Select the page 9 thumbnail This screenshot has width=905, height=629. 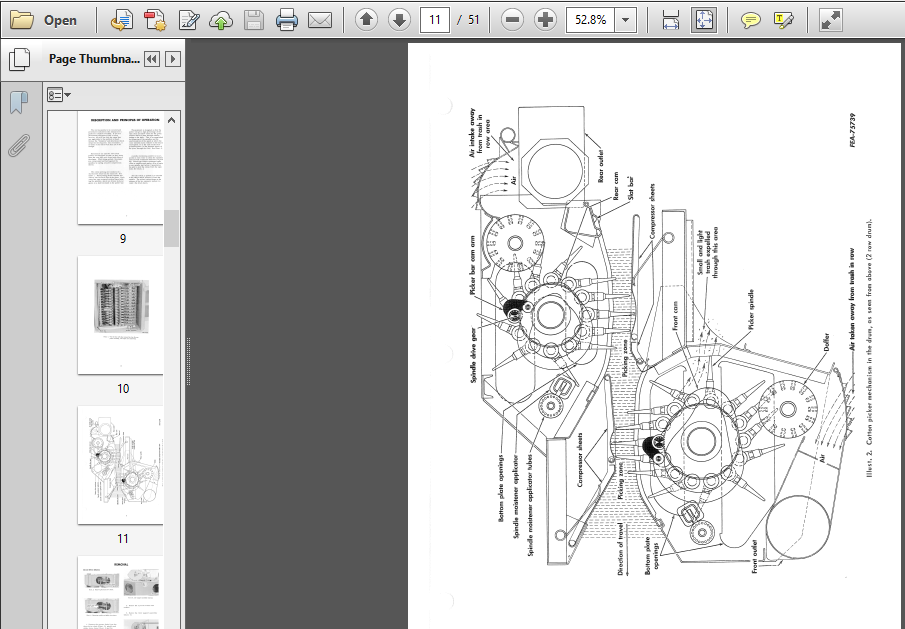tap(120, 168)
